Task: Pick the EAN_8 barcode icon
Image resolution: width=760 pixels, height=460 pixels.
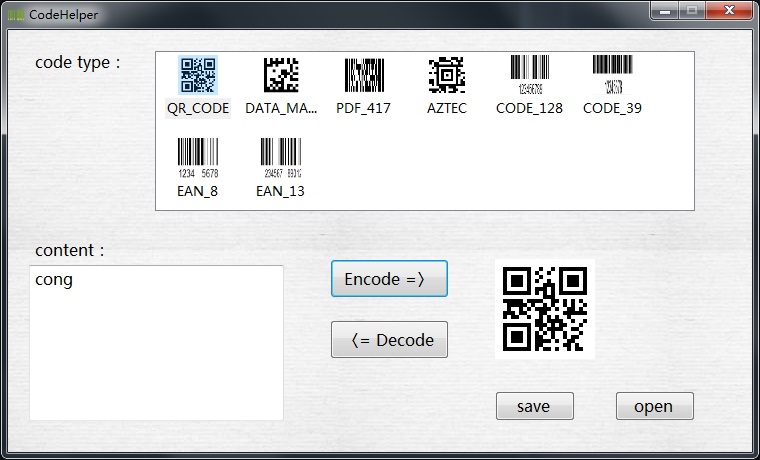Action: pyautogui.click(x=198, y=158)
